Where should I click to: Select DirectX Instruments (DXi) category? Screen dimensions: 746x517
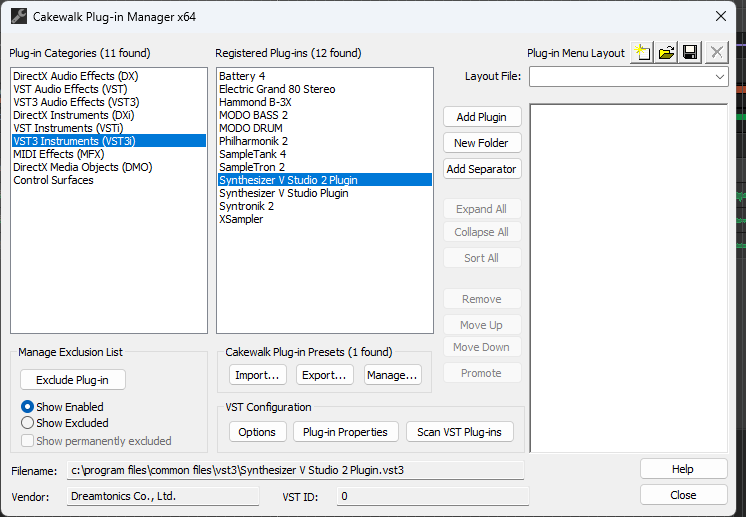[108, 115]
